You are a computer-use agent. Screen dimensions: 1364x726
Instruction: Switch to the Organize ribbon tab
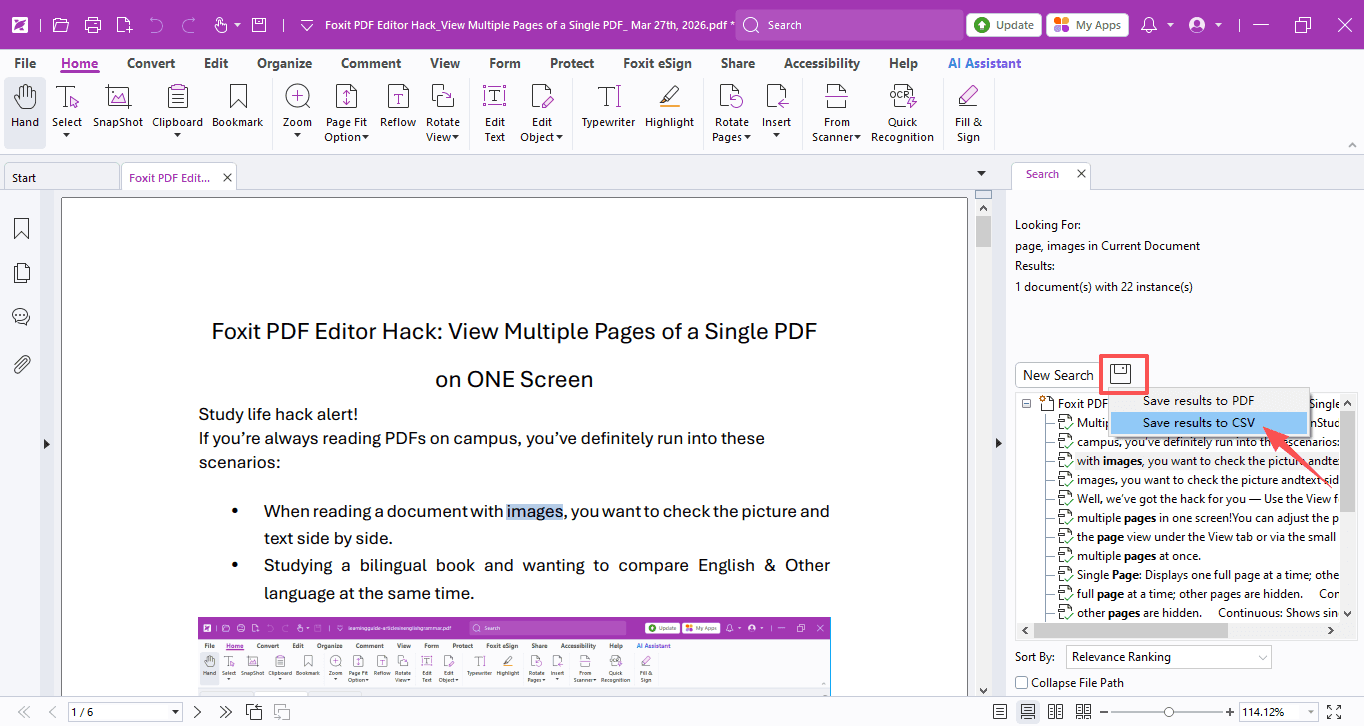coord(284,63)
